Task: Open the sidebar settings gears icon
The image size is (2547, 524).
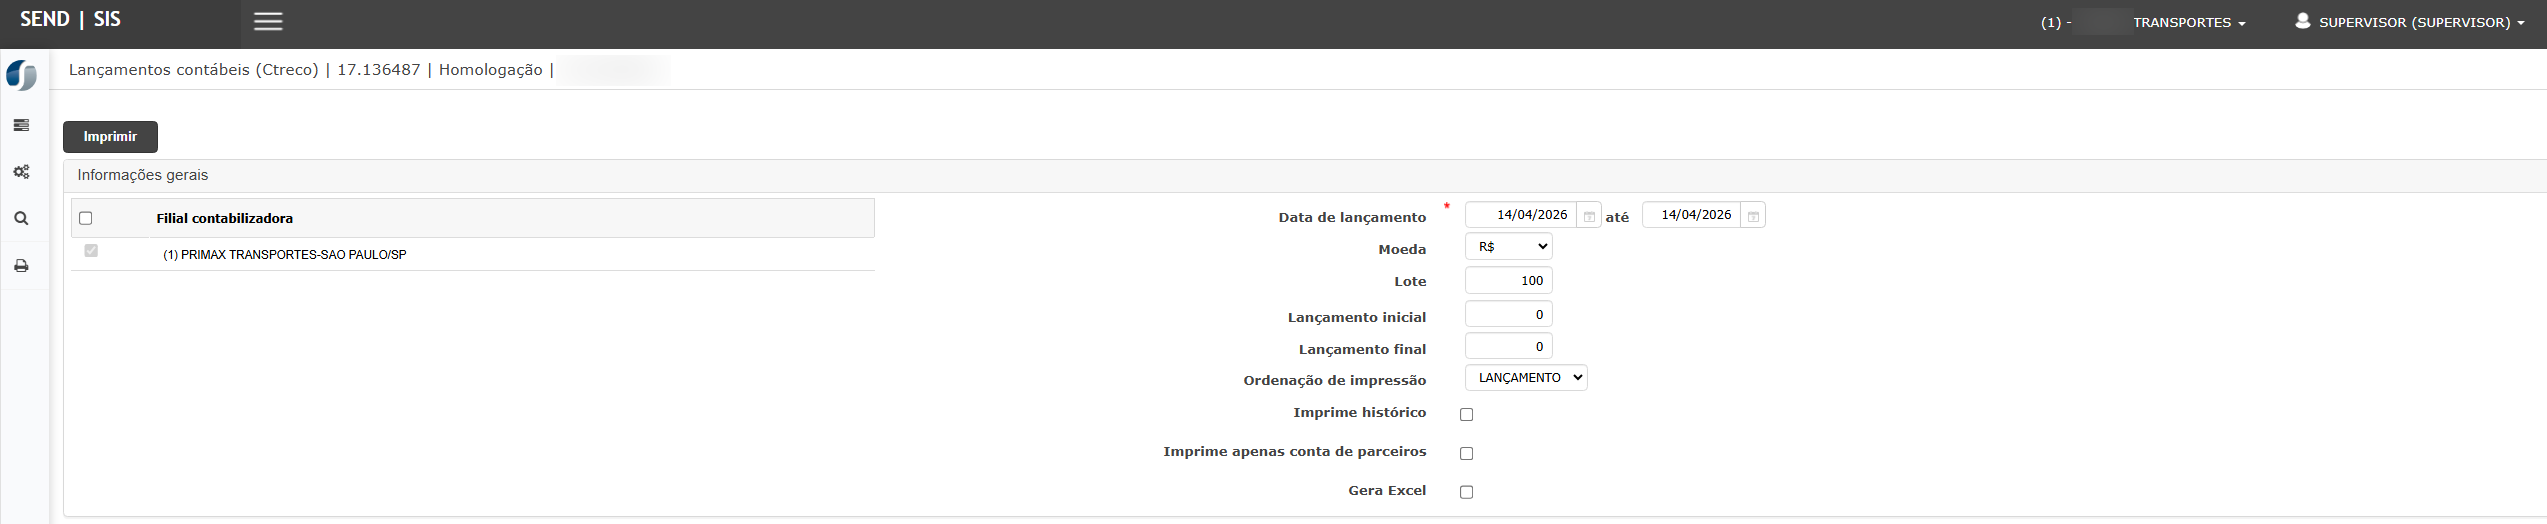Action: [x=21, y=172]
